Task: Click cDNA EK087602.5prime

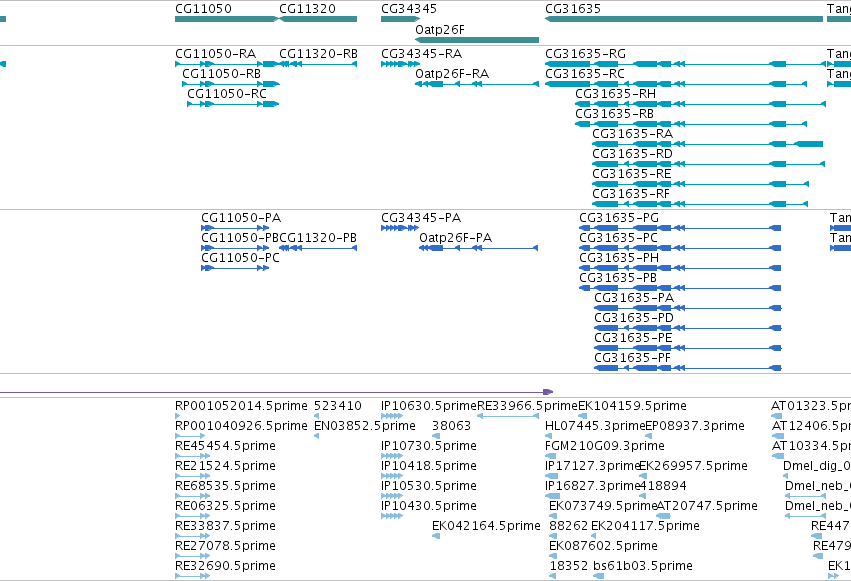Action: 604,547
